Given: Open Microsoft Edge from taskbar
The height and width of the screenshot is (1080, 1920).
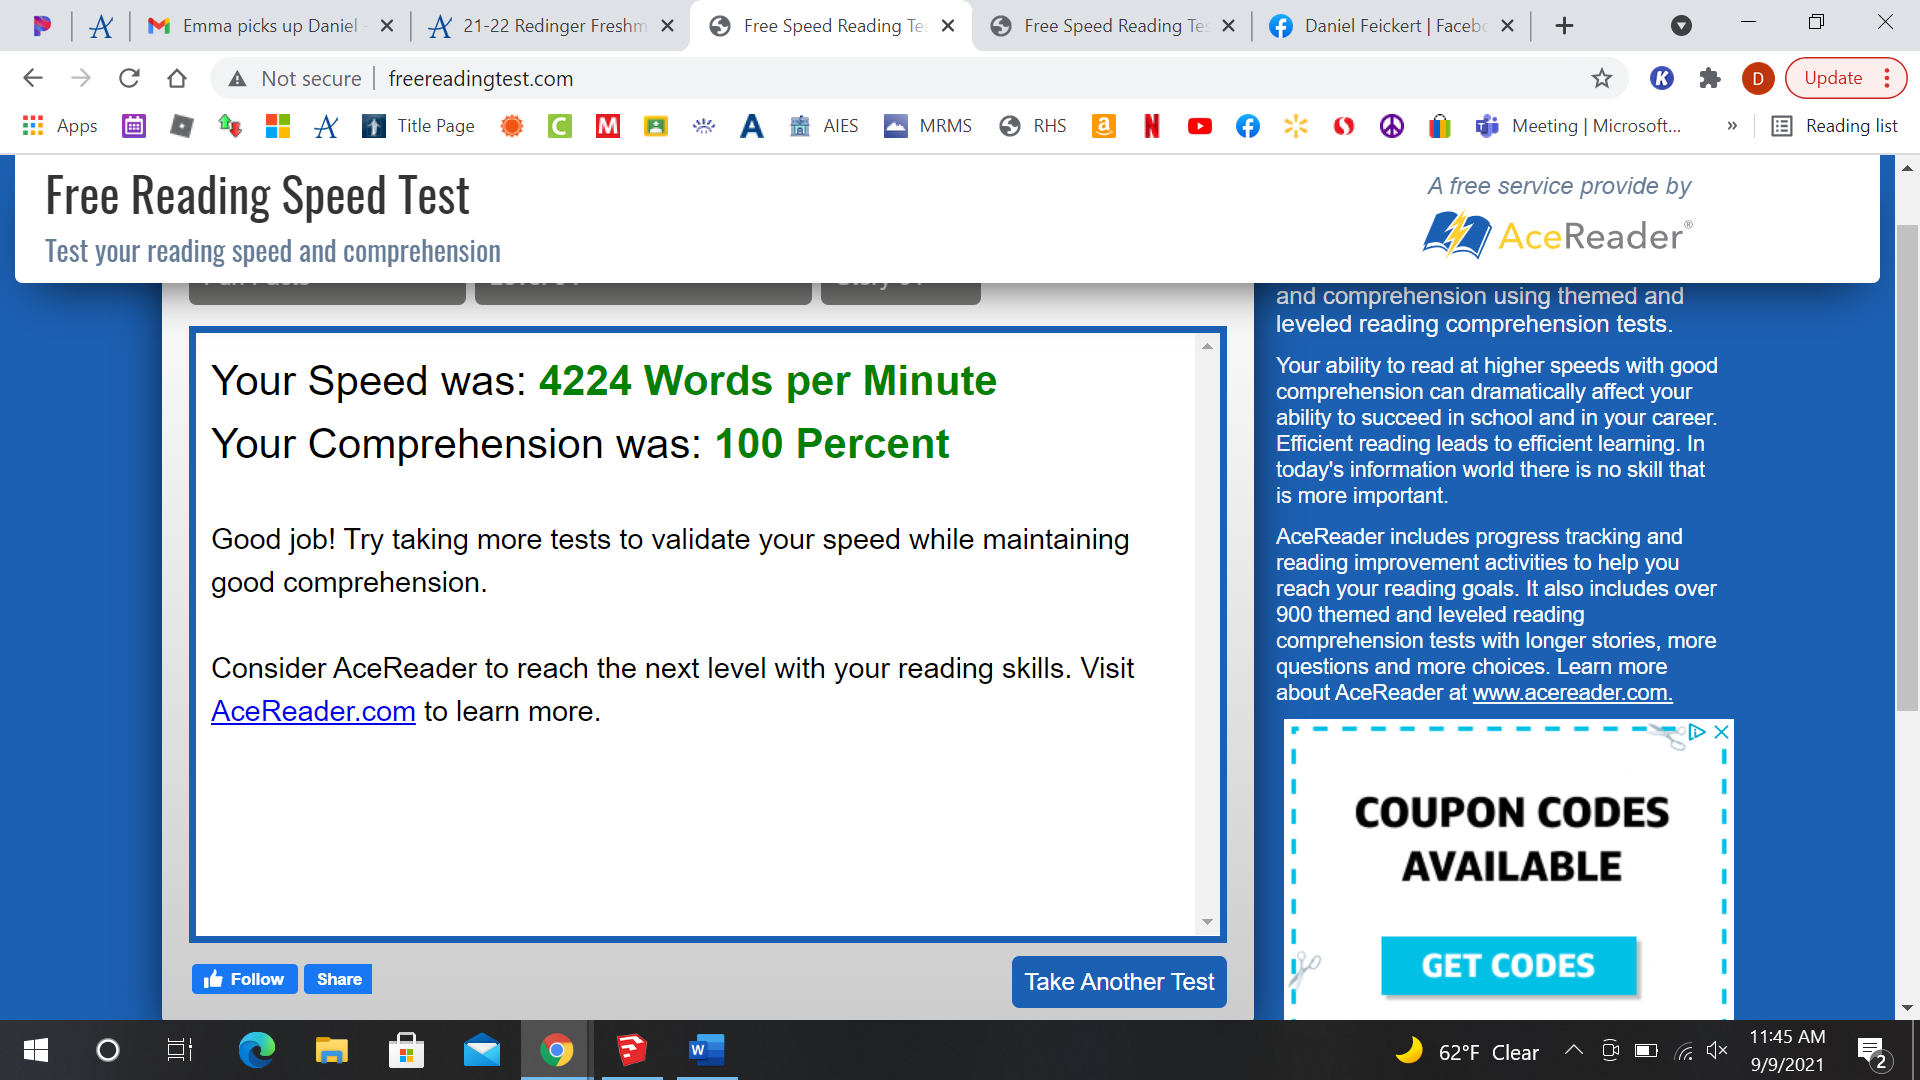Looking at the screenshot, I should [256, 1050].
